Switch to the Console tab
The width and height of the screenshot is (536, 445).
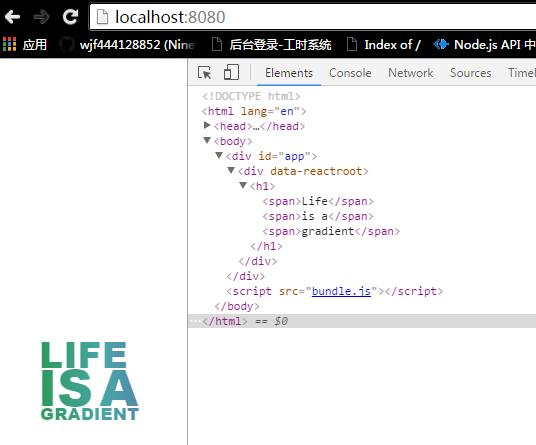click(x=350, y=73)
